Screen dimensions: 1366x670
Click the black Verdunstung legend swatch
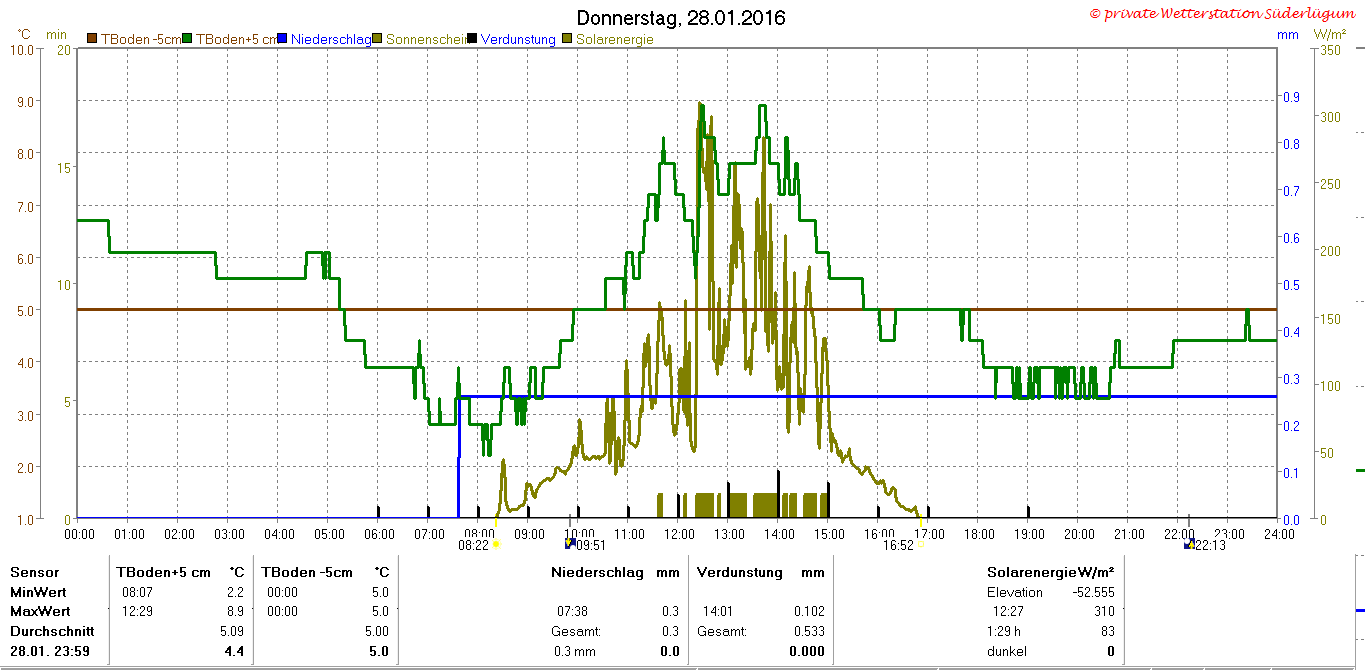pyautogui.click(x=473, y=39)
